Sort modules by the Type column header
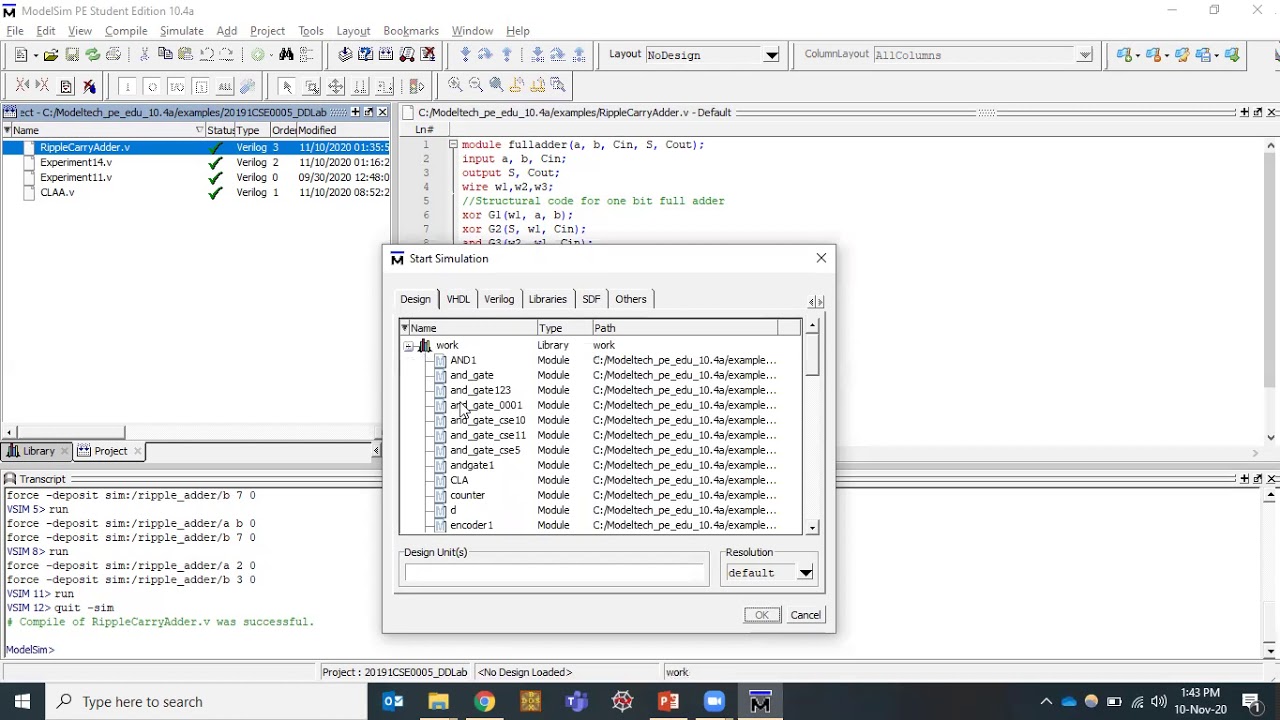Viewport: 1280px width, 720px height. click(564, 328)
